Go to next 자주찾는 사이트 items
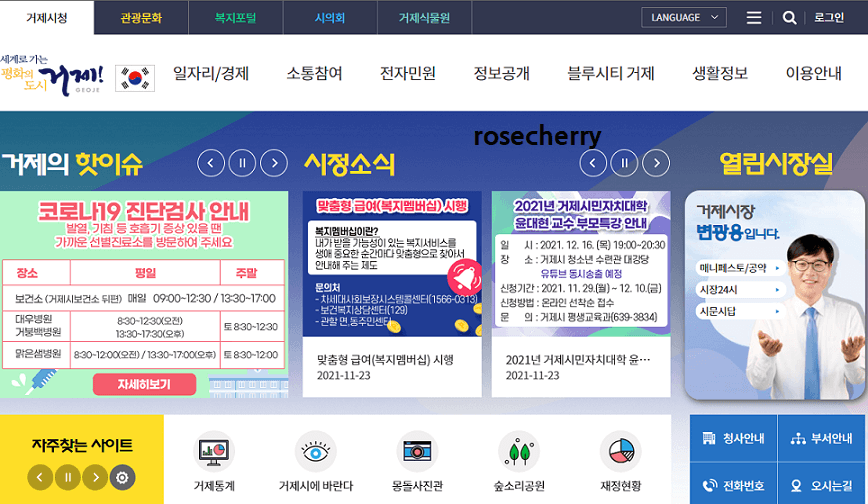The image size is (868, 504). click(x=95, y=477)
